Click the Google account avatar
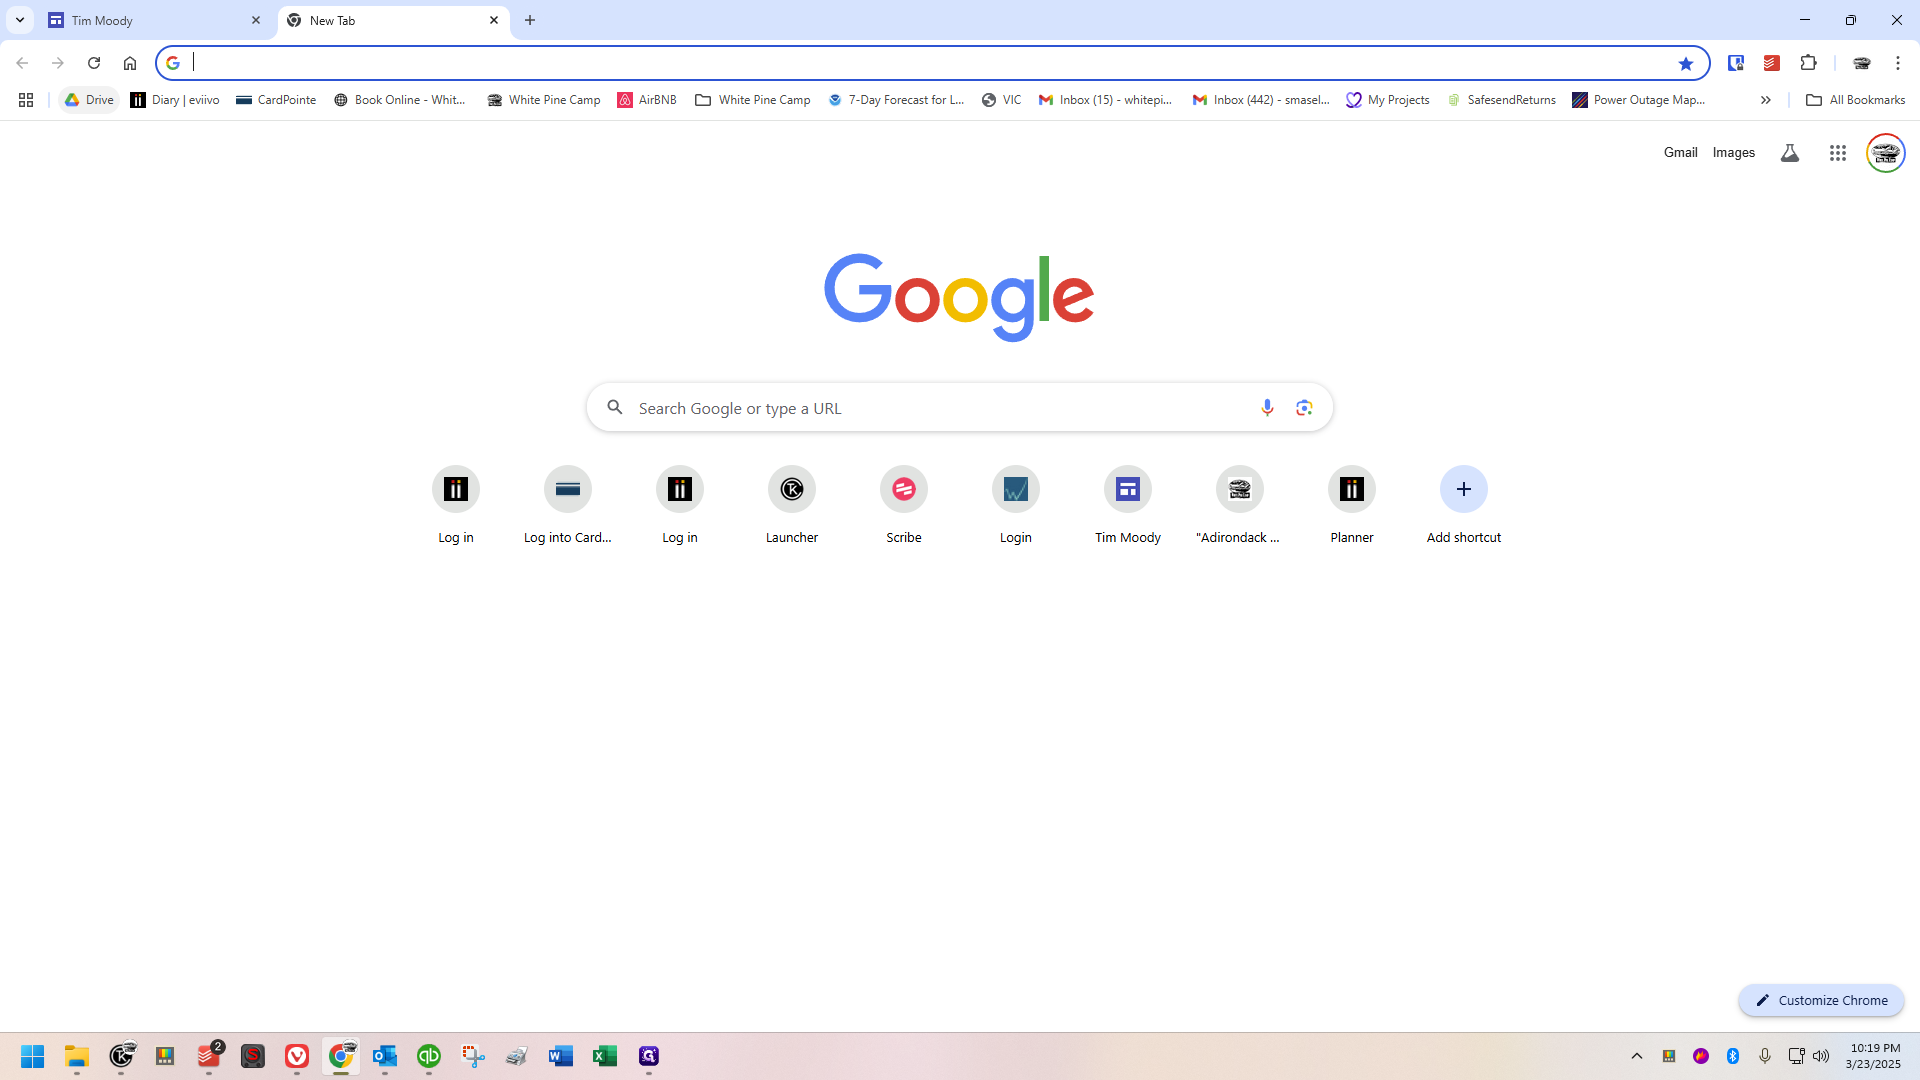Image resolution: width=1920 pixels, height=1080 pixels. pyautogui.click(x=1886, y=153)
